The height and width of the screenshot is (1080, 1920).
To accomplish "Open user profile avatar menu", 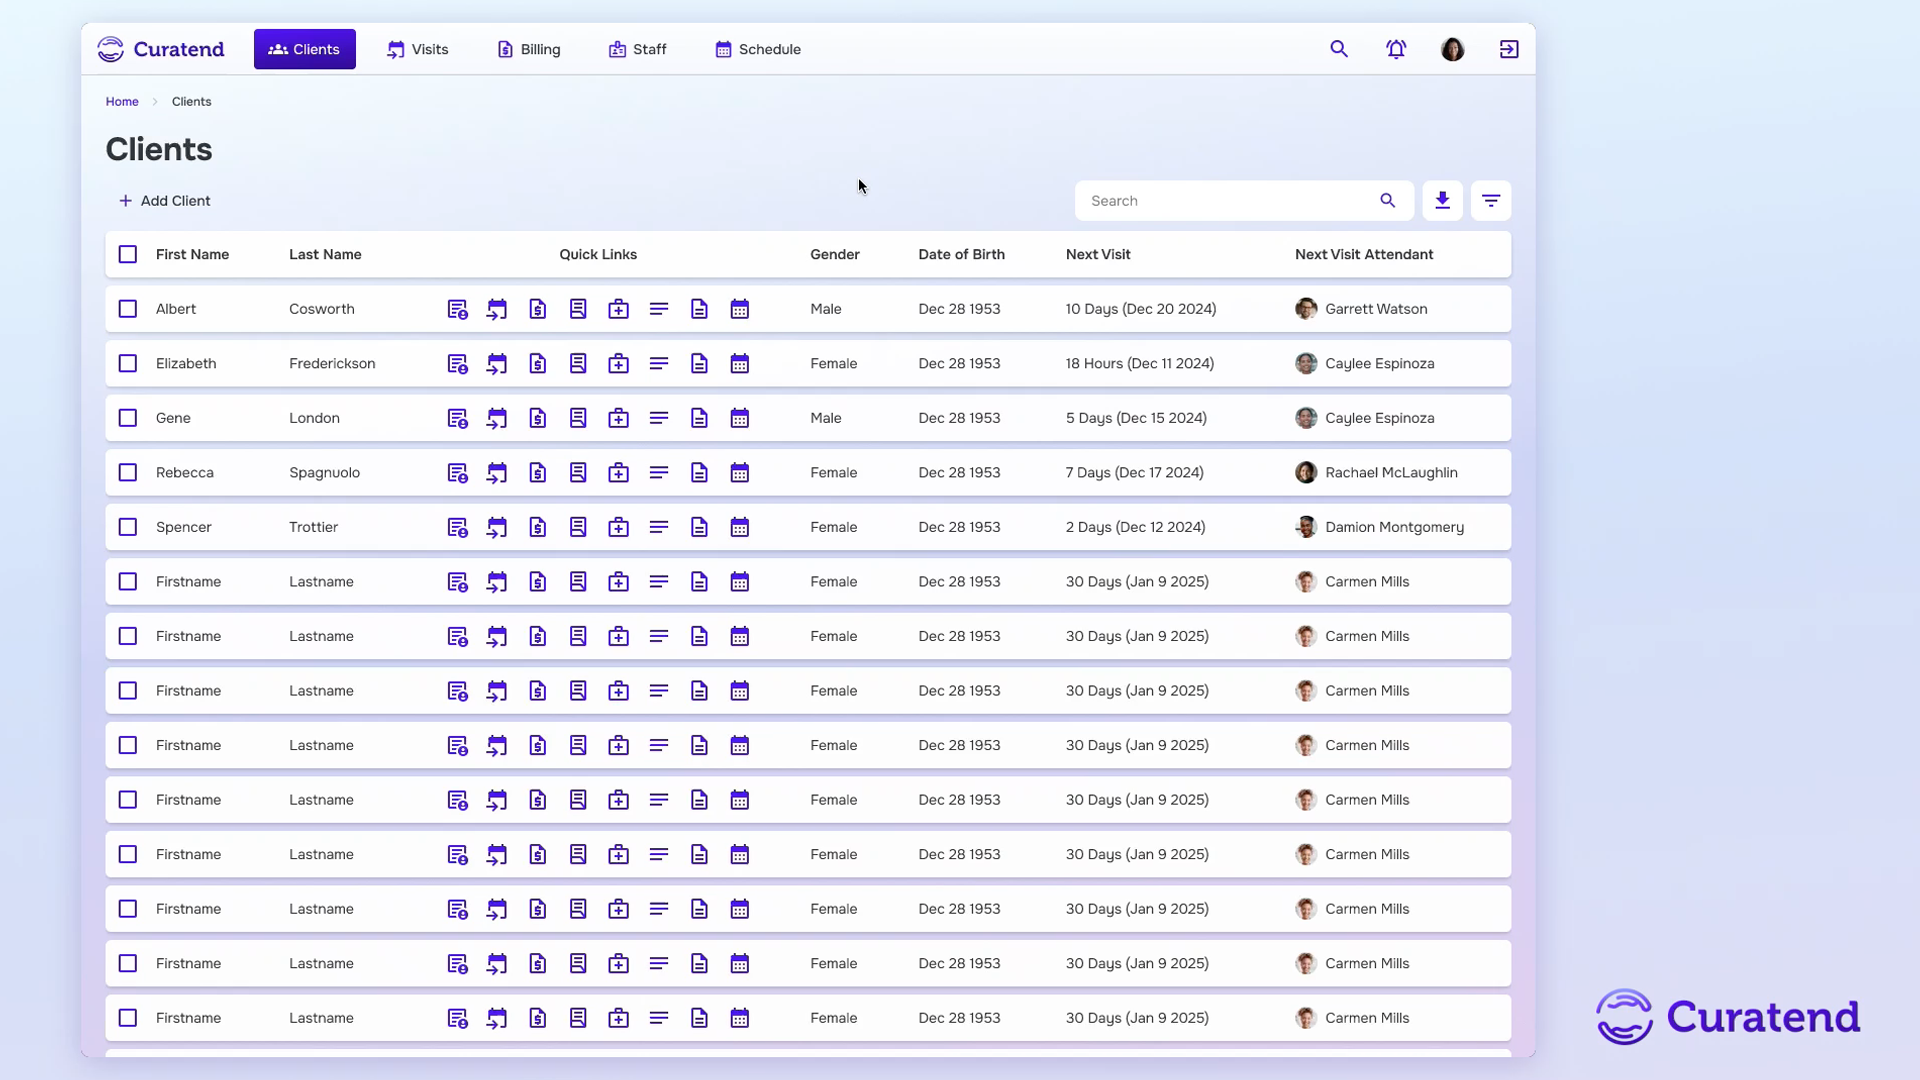I will pyautogui.click(x=1452, y=49).
